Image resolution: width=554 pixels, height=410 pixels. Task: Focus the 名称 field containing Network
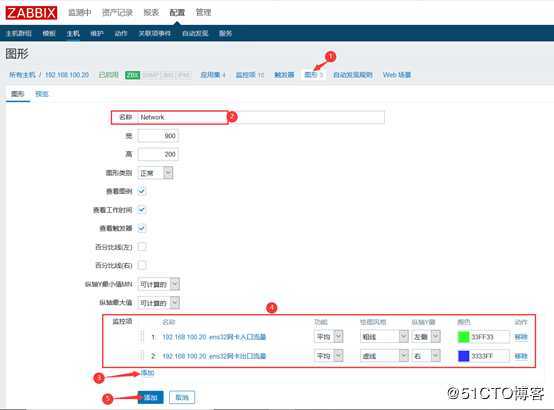pos(261,117)
